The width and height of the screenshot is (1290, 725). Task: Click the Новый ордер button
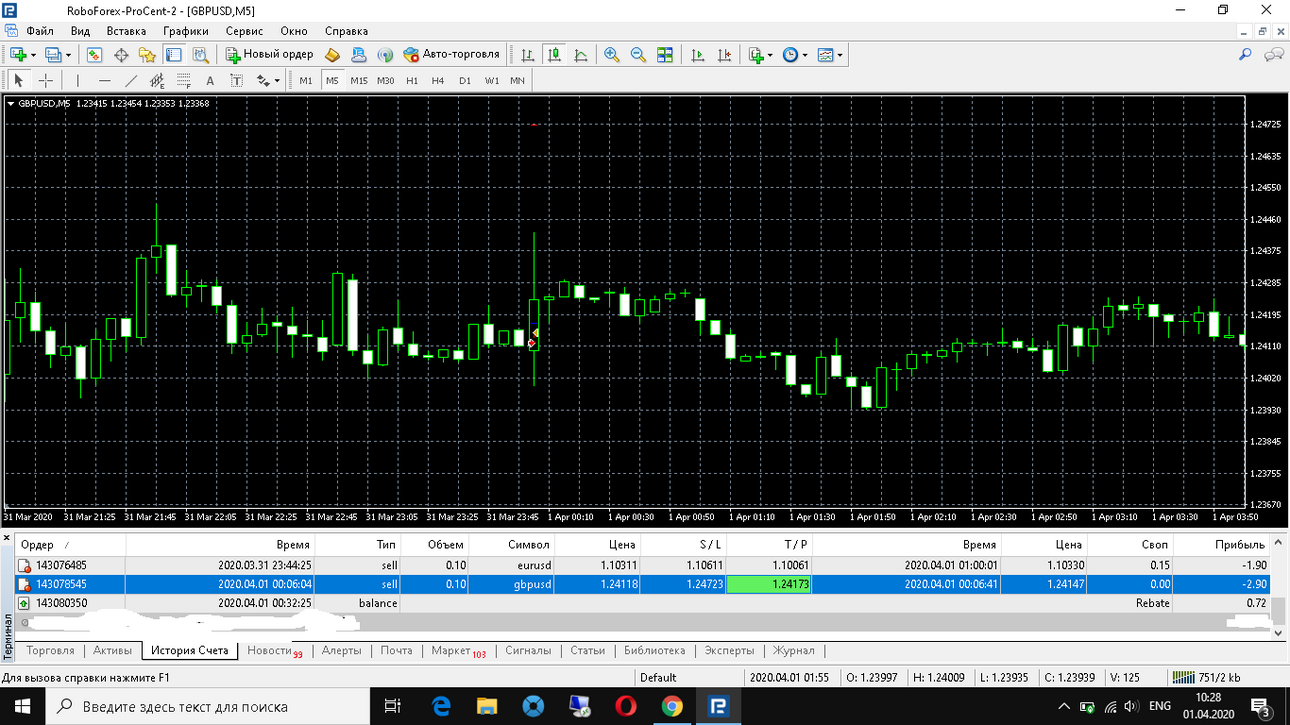pyautogui.click(x=269, y=55)
